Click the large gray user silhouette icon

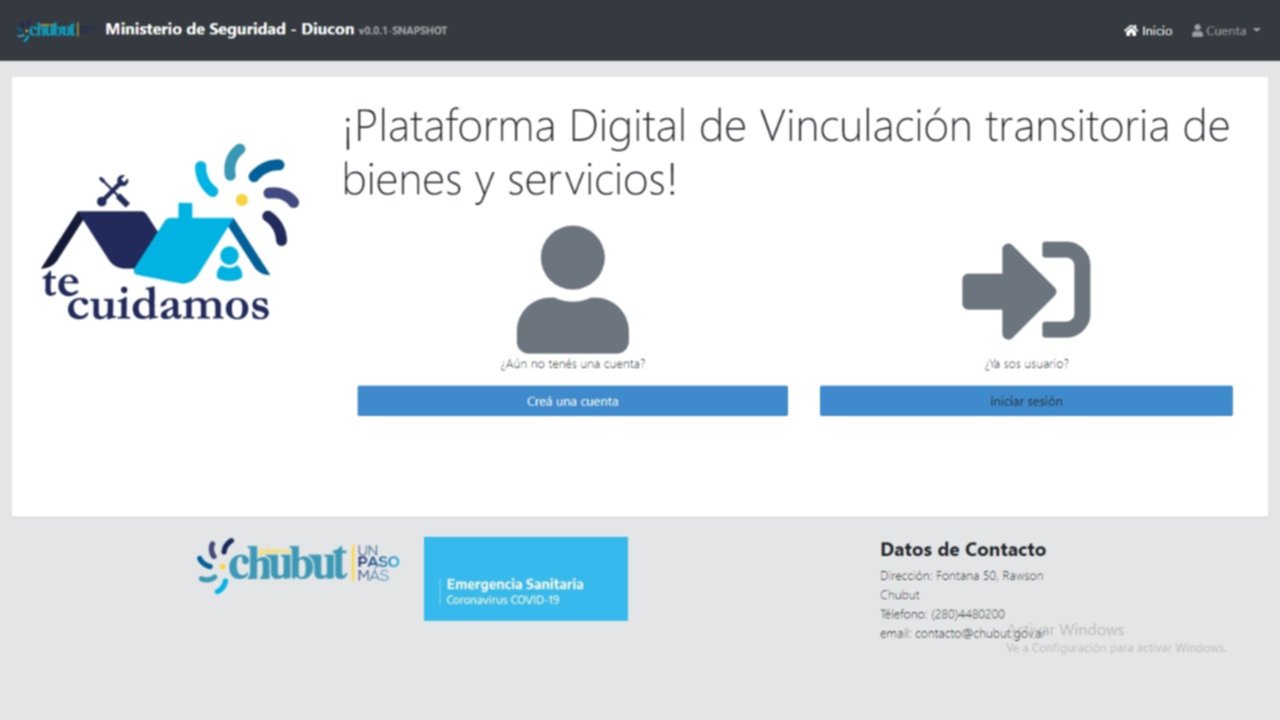572,289
